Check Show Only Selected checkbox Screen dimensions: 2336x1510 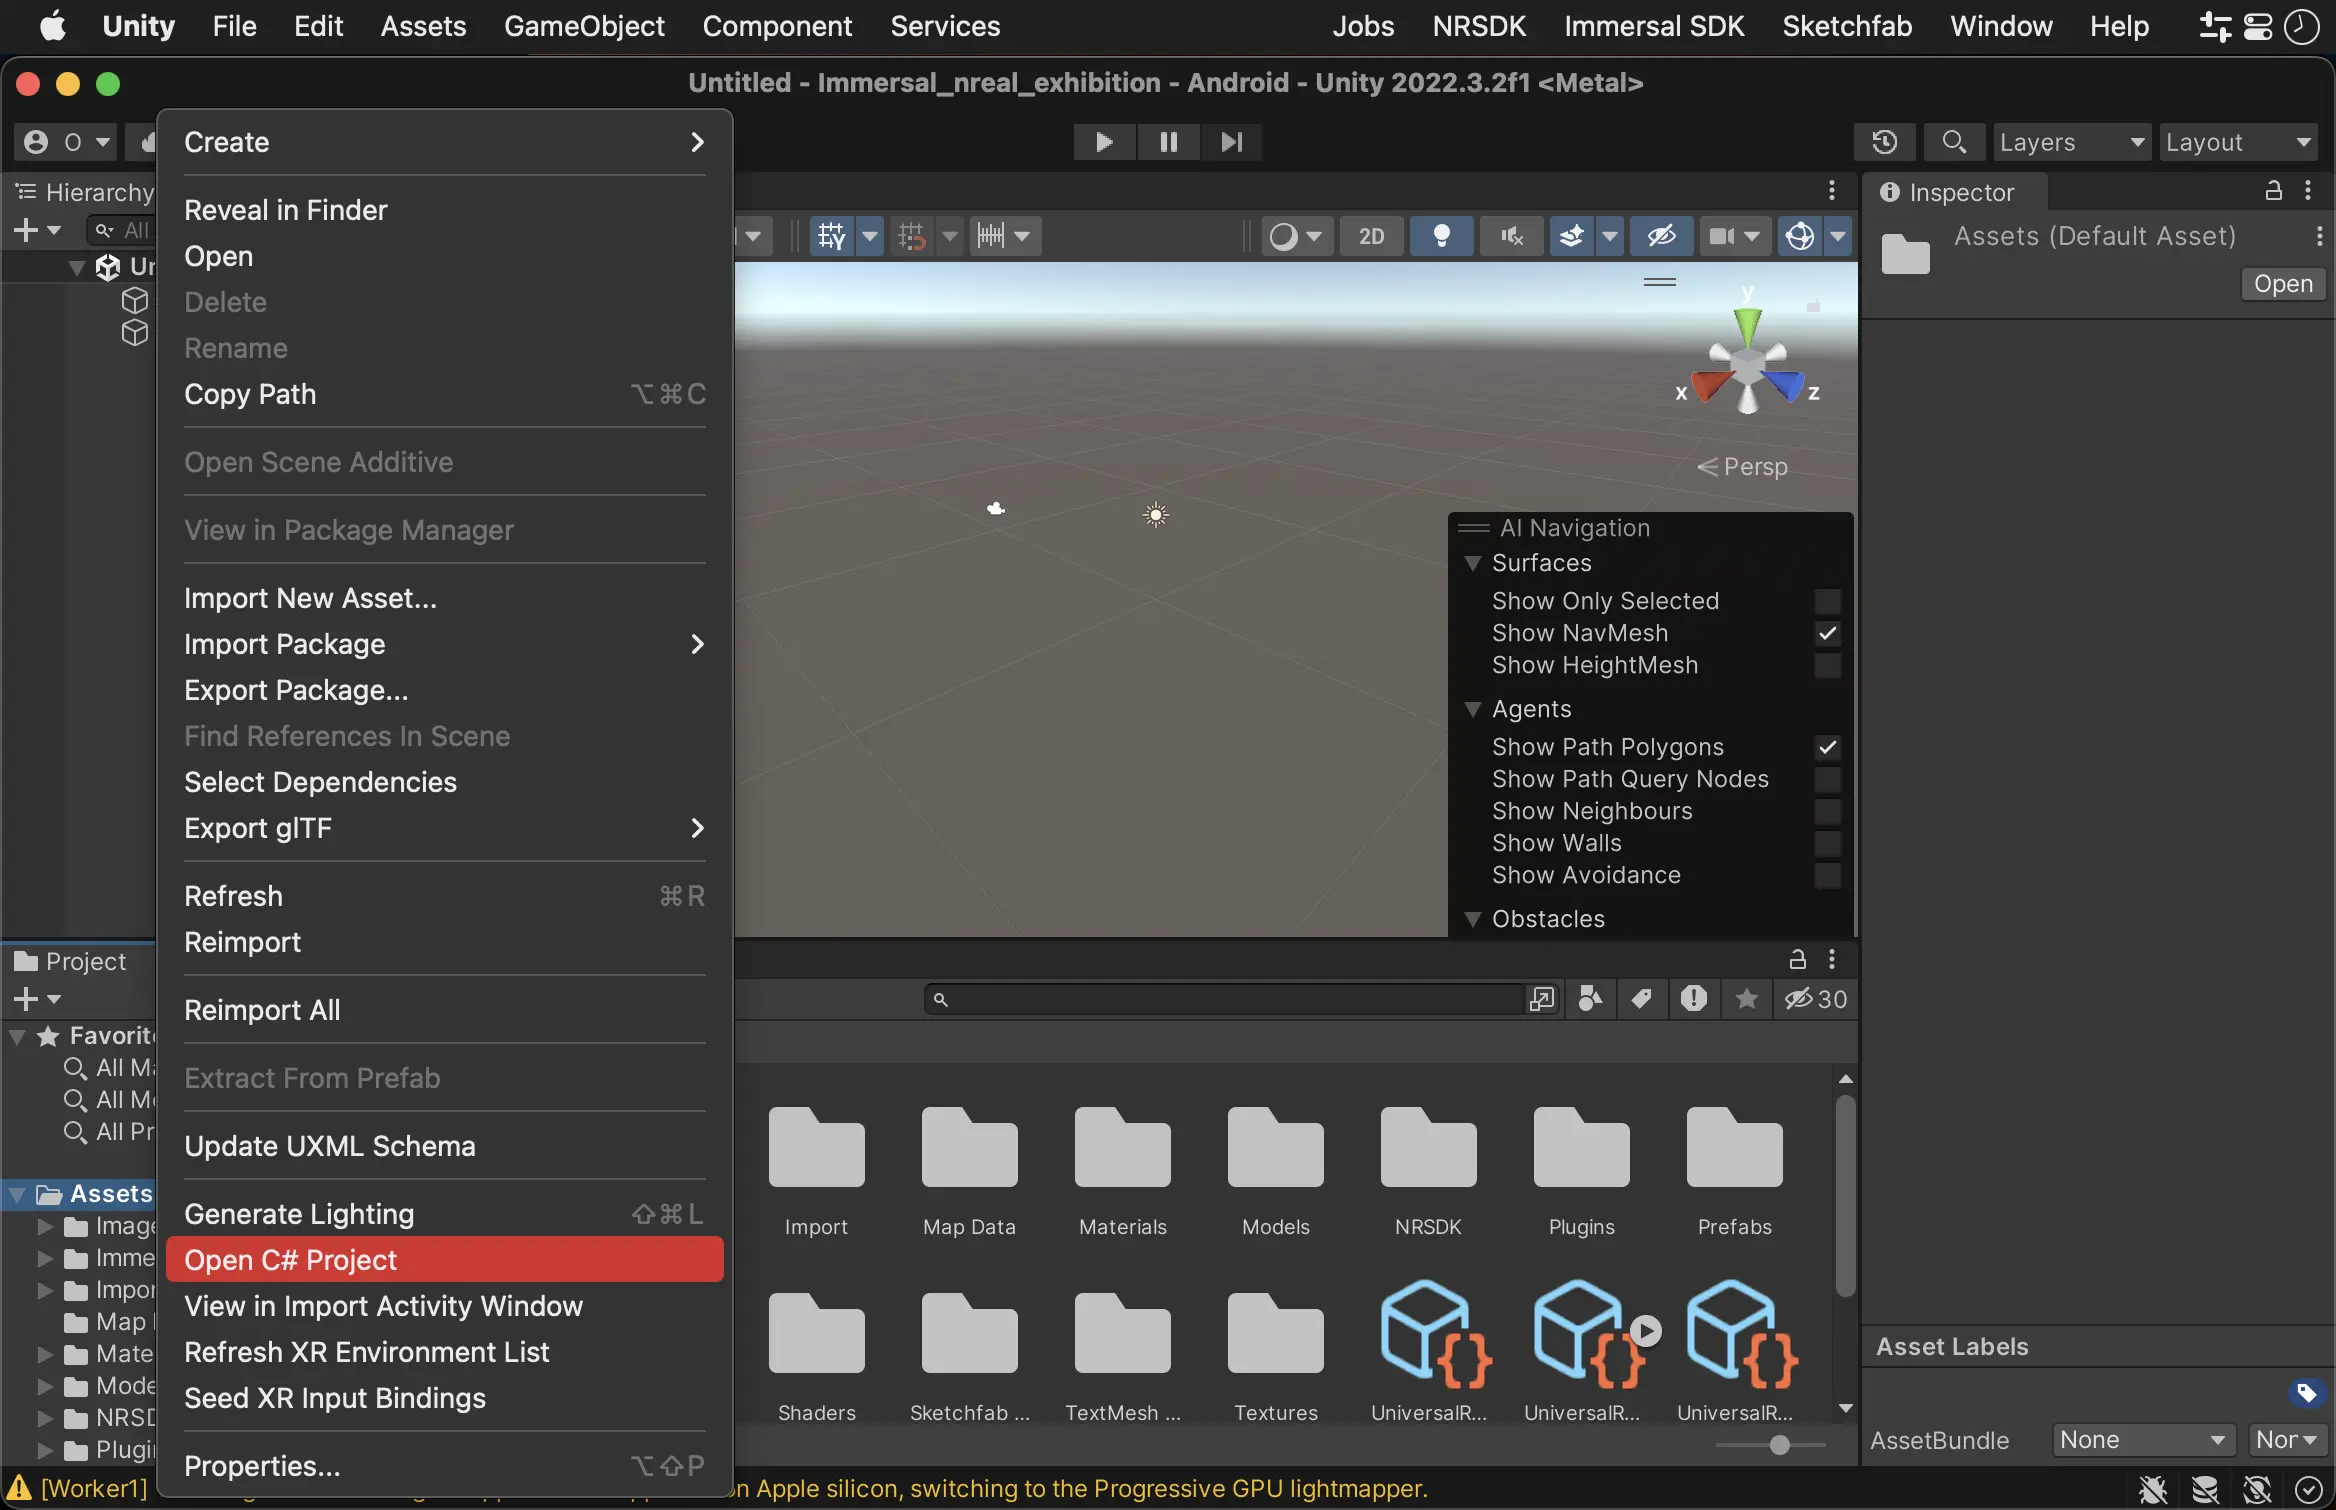click(x=1827, y=601)
